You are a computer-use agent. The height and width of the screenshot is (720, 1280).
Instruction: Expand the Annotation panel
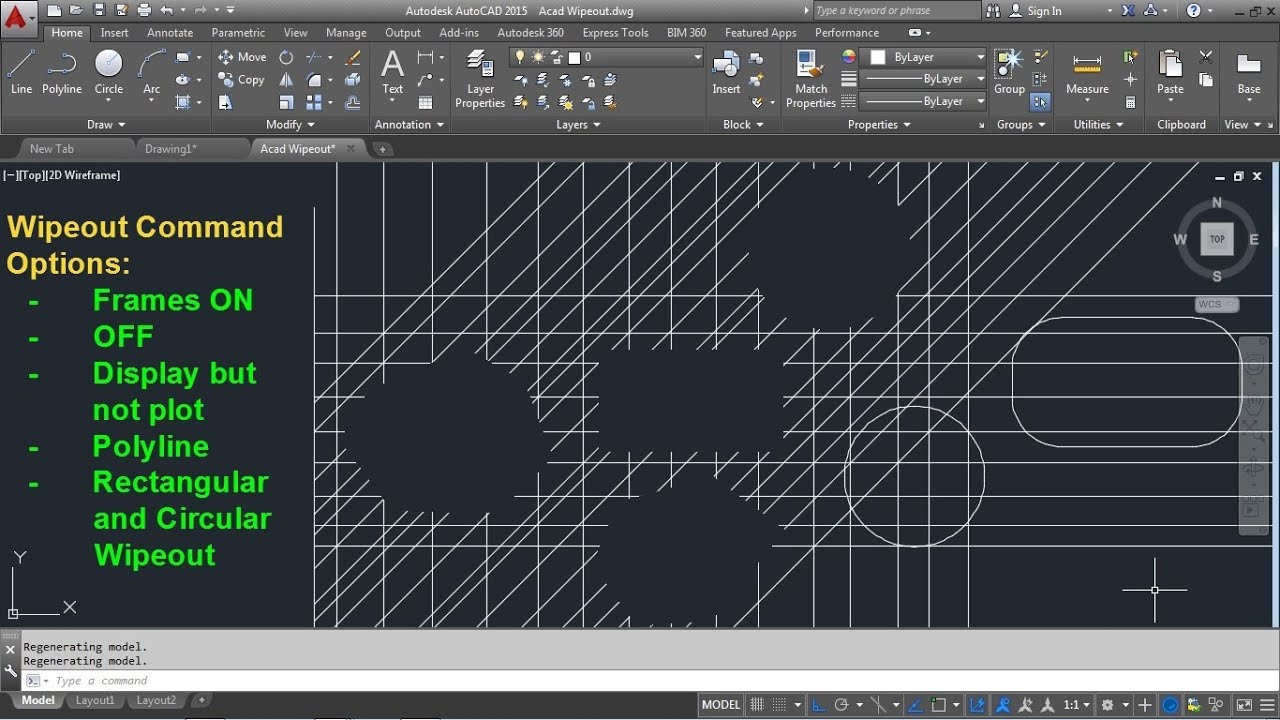tap(409, 125)
